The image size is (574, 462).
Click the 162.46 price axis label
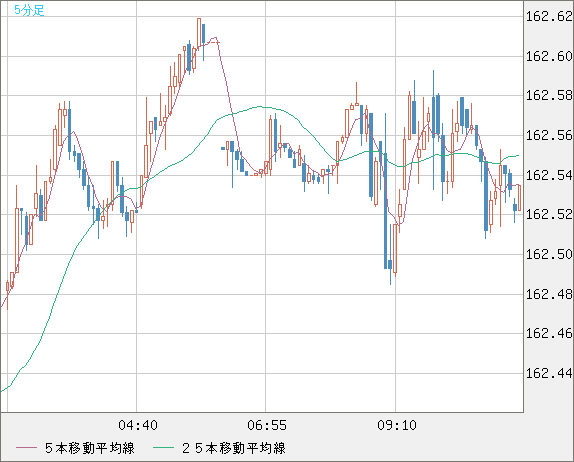point(549,334)
